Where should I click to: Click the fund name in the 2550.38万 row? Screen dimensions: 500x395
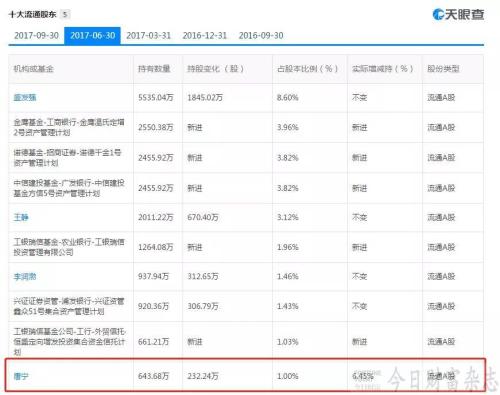click(x=69, y=127)
